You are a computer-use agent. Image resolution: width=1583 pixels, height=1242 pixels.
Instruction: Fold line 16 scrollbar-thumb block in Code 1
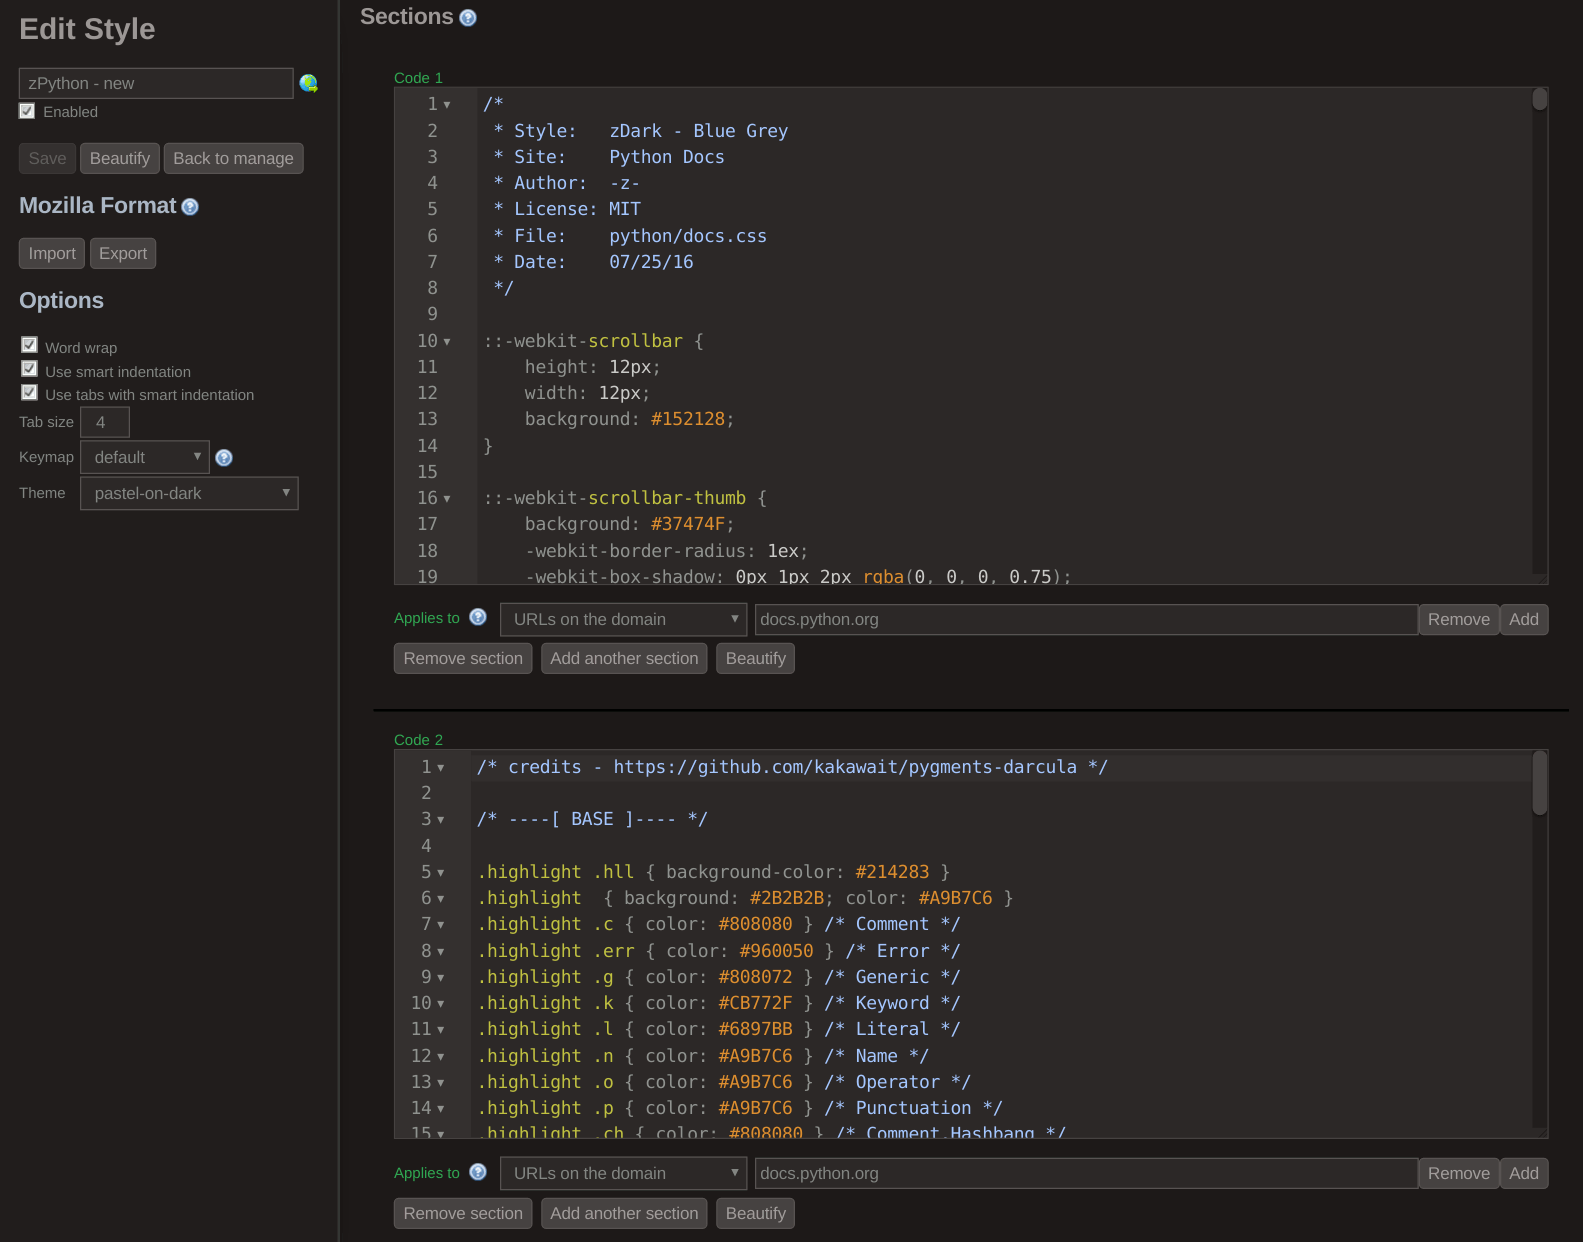coord(447,499)
